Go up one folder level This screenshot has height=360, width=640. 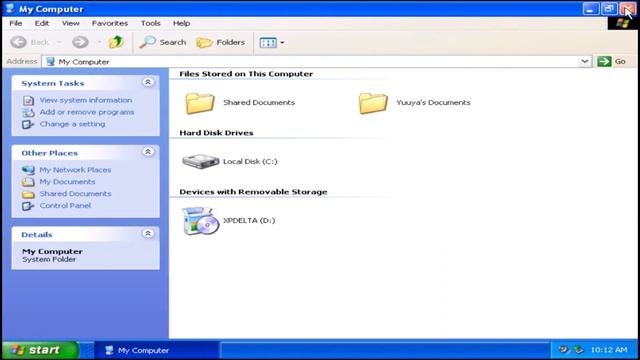point(116,42)
